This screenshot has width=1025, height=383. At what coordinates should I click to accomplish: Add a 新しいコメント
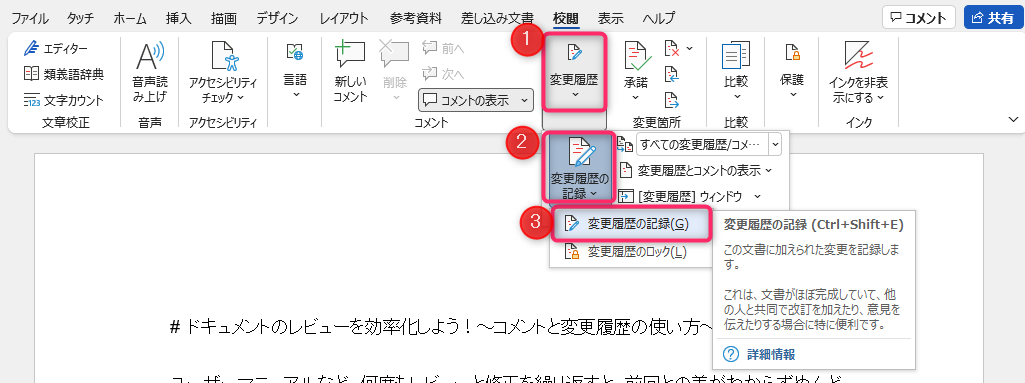point(350,72)
